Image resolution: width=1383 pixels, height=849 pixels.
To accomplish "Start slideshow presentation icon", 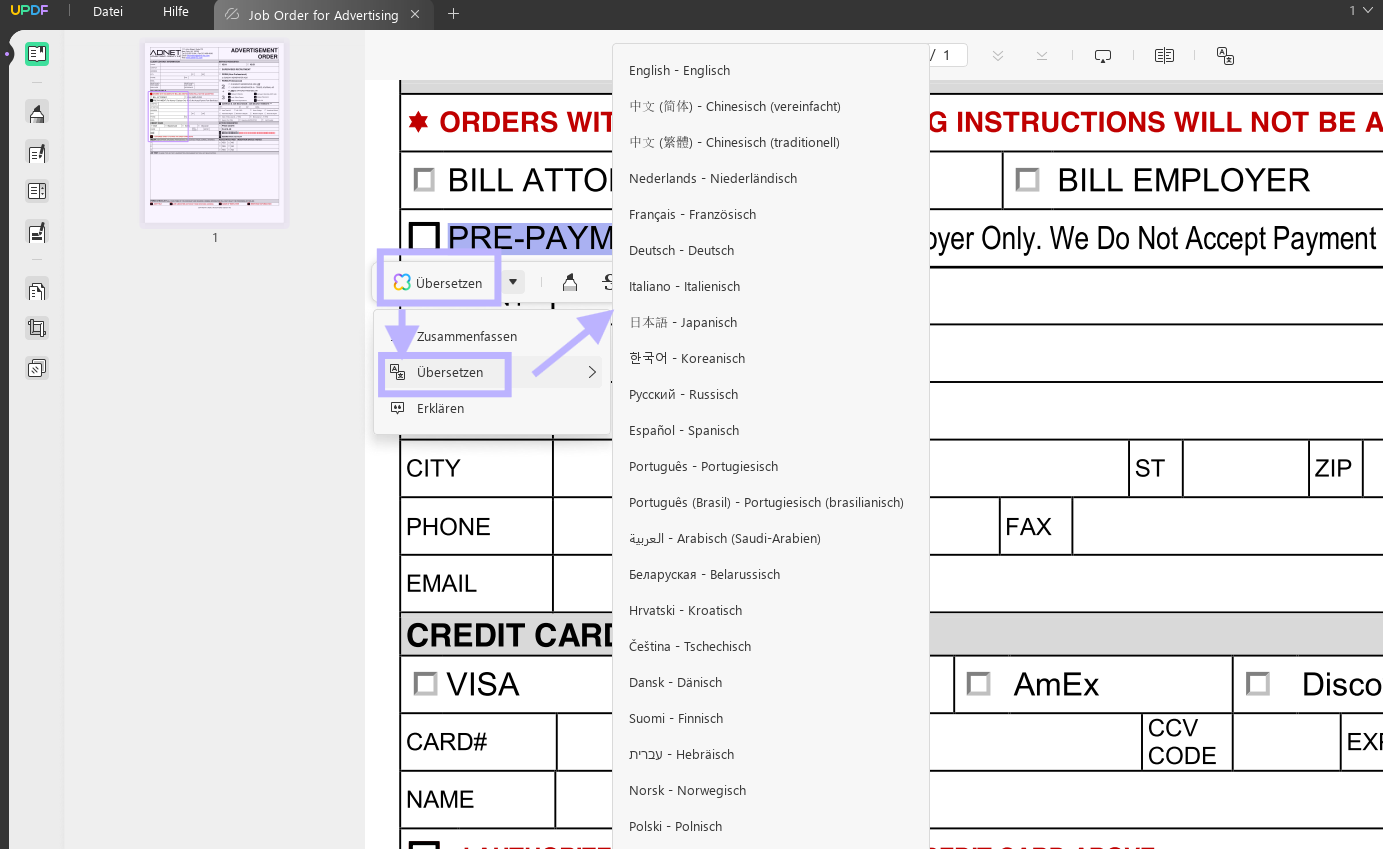I will pos(1103,56).
